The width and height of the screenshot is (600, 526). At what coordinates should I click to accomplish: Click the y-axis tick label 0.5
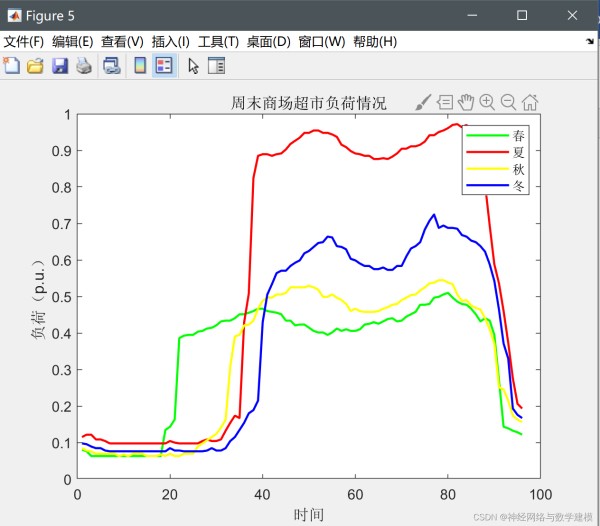[x=62, y=297]
